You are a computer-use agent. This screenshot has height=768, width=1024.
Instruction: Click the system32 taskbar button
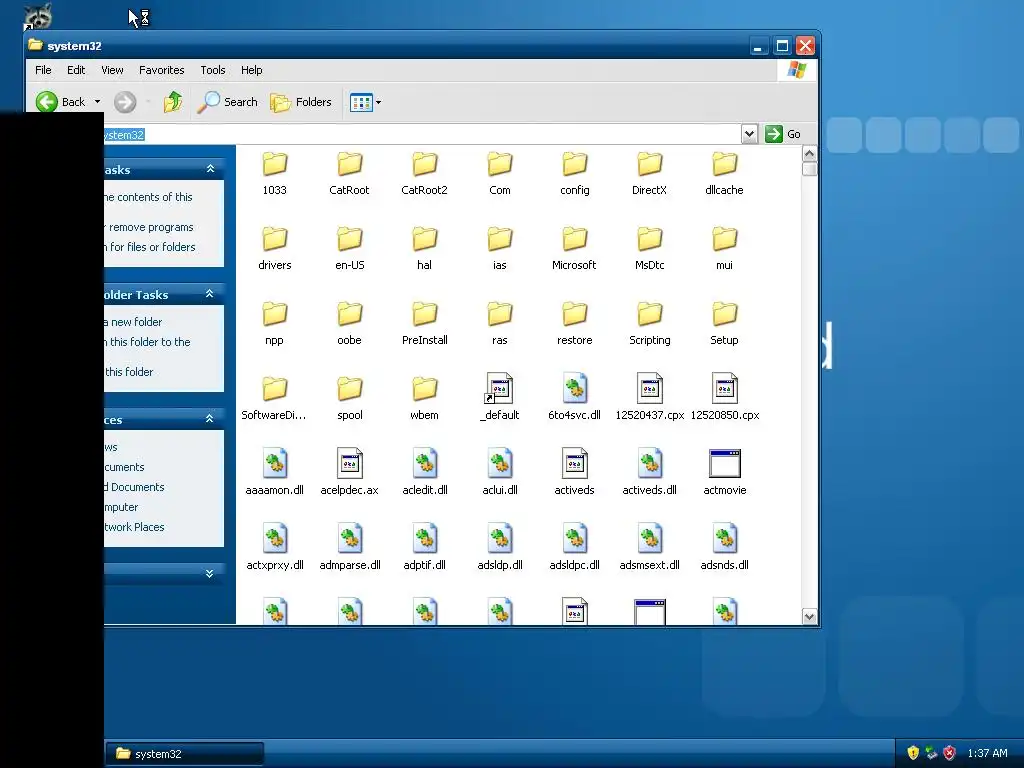click(x=184, y=754)
